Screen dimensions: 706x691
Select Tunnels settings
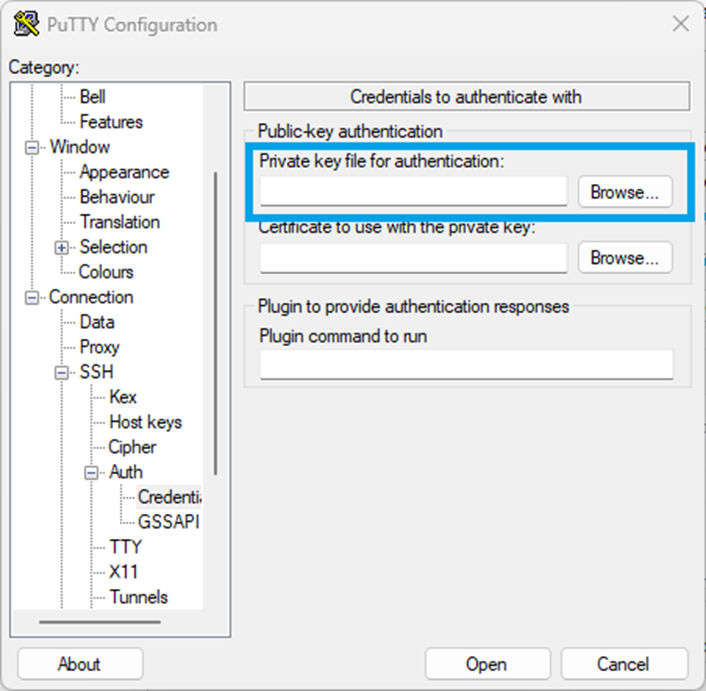139,597
